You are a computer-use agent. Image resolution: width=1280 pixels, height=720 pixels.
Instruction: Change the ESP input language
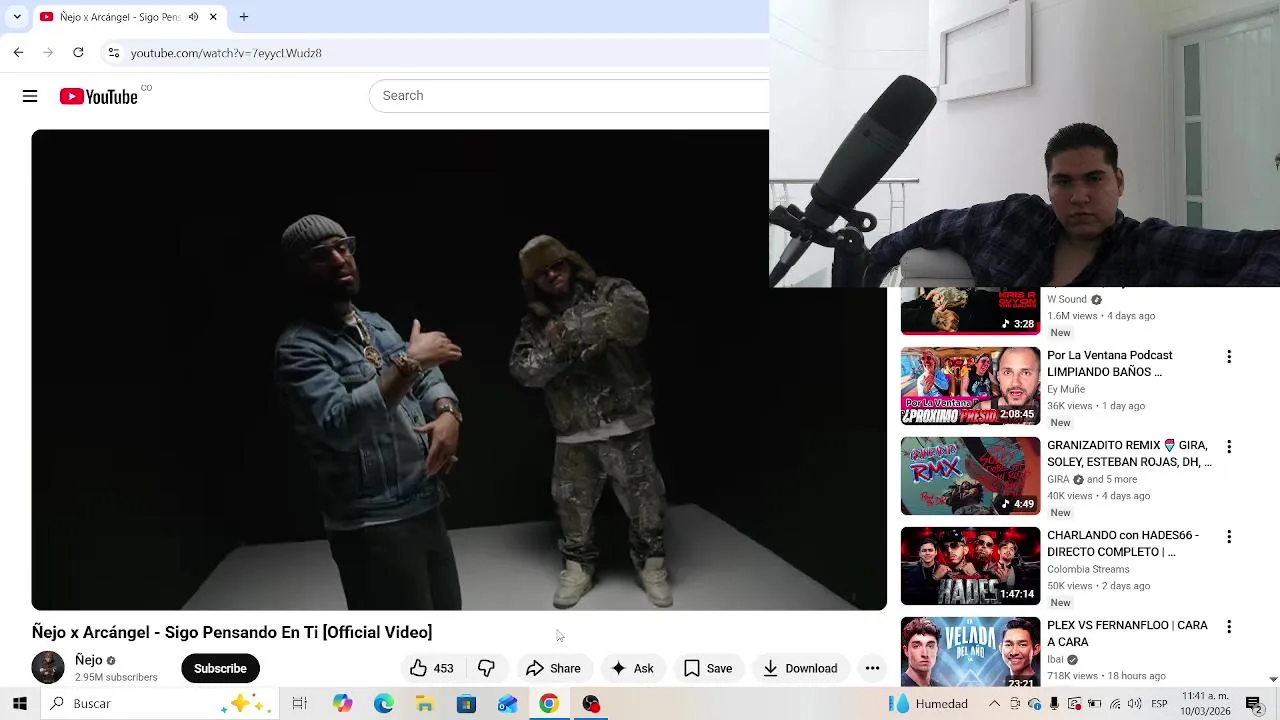pyautogui.click(x=1159, y=704)
